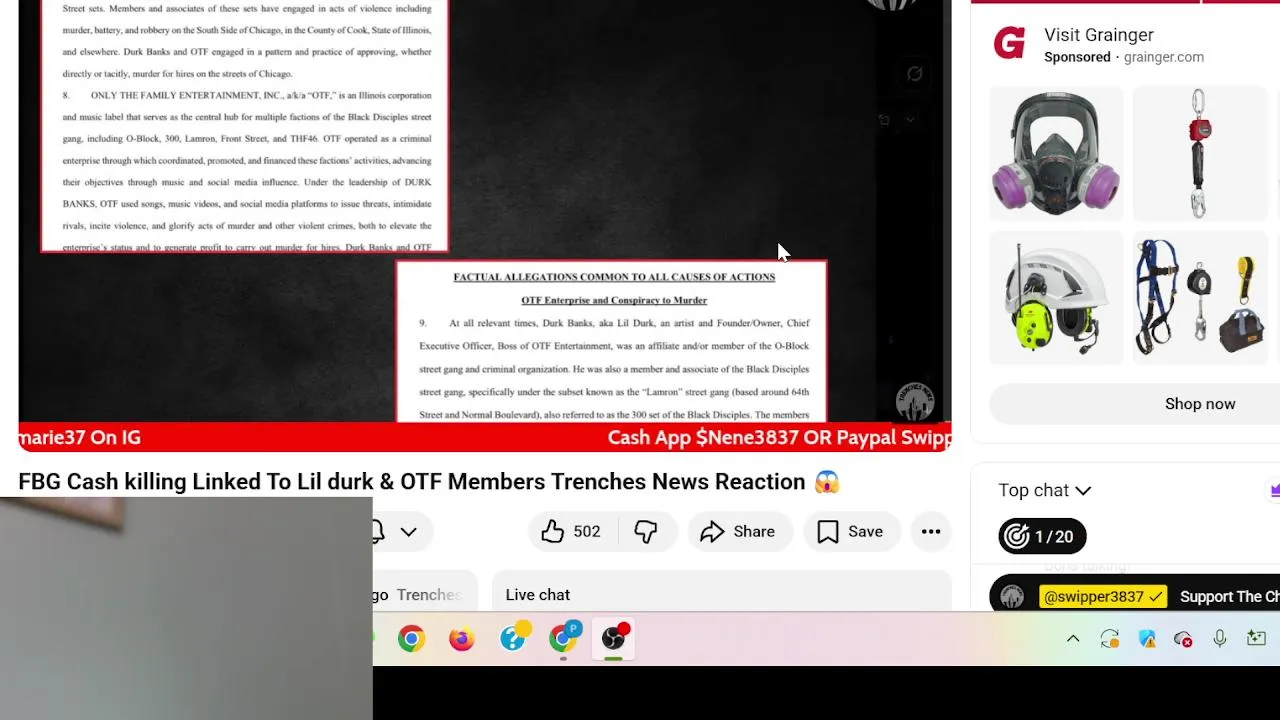
Task: Click the grainger.com sponsored link
Action: point(1164,57)
